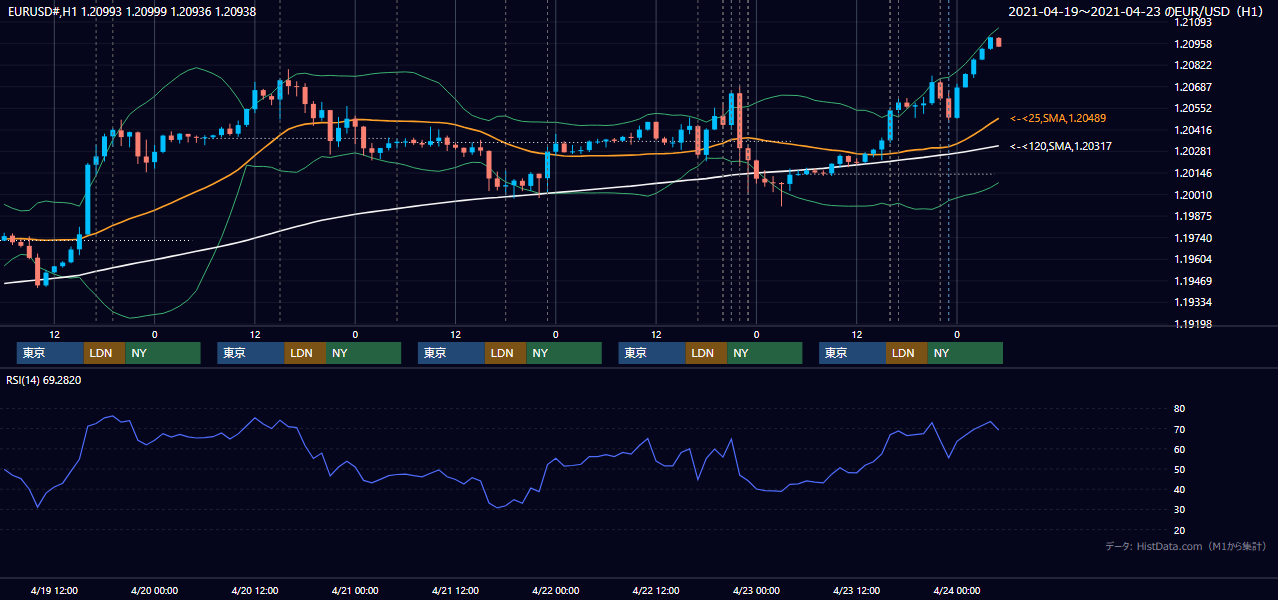
Task: Click price axis value 1.19198
Action: (1193, 324)
